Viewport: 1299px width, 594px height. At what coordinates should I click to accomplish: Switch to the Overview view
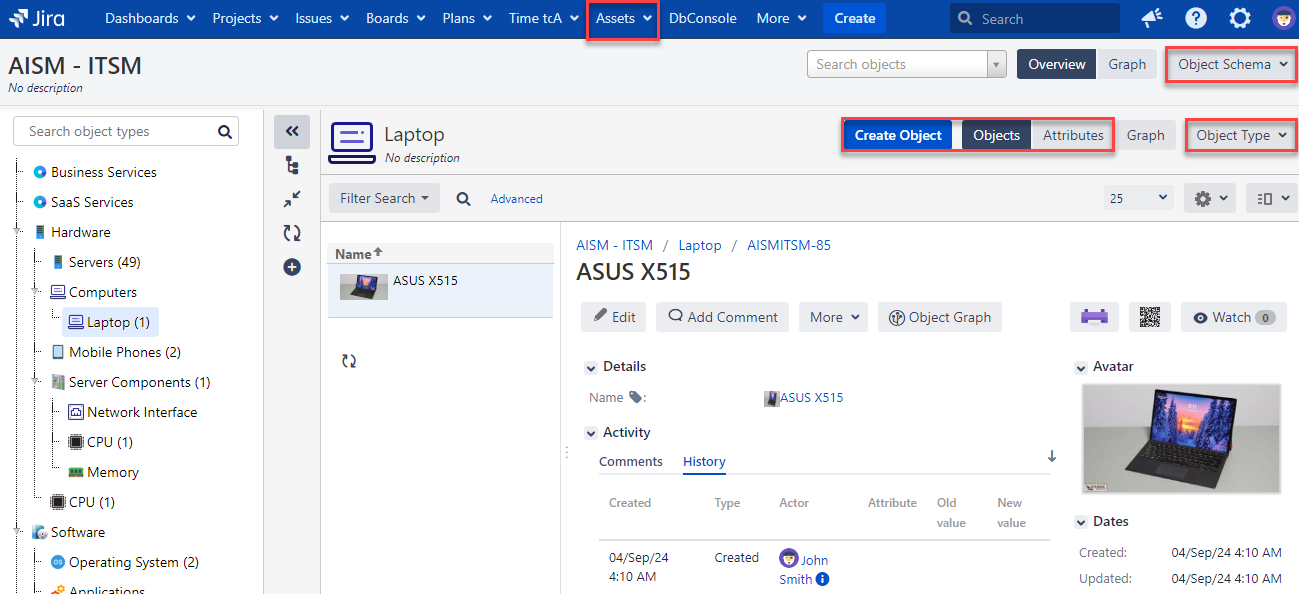pos(1057,64)
